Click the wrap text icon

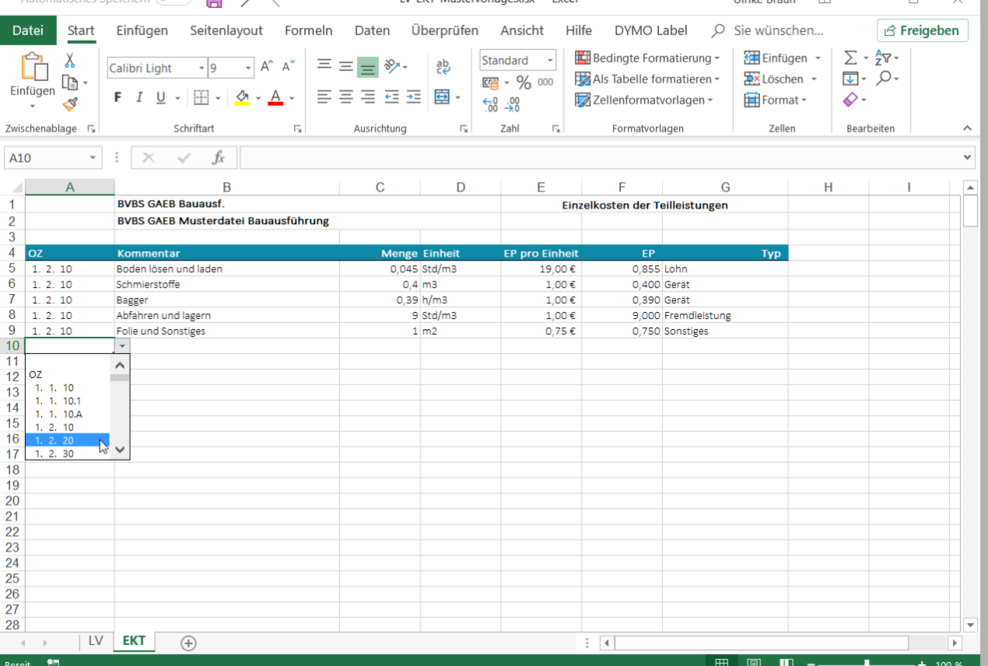click(443, 67)
